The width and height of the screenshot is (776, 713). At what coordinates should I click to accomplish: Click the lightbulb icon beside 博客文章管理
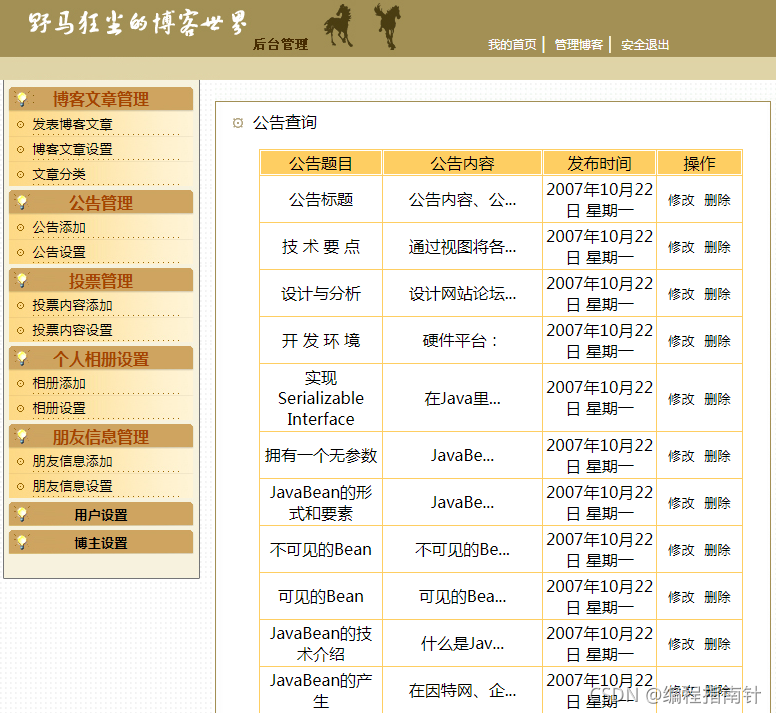pos(22,98)
